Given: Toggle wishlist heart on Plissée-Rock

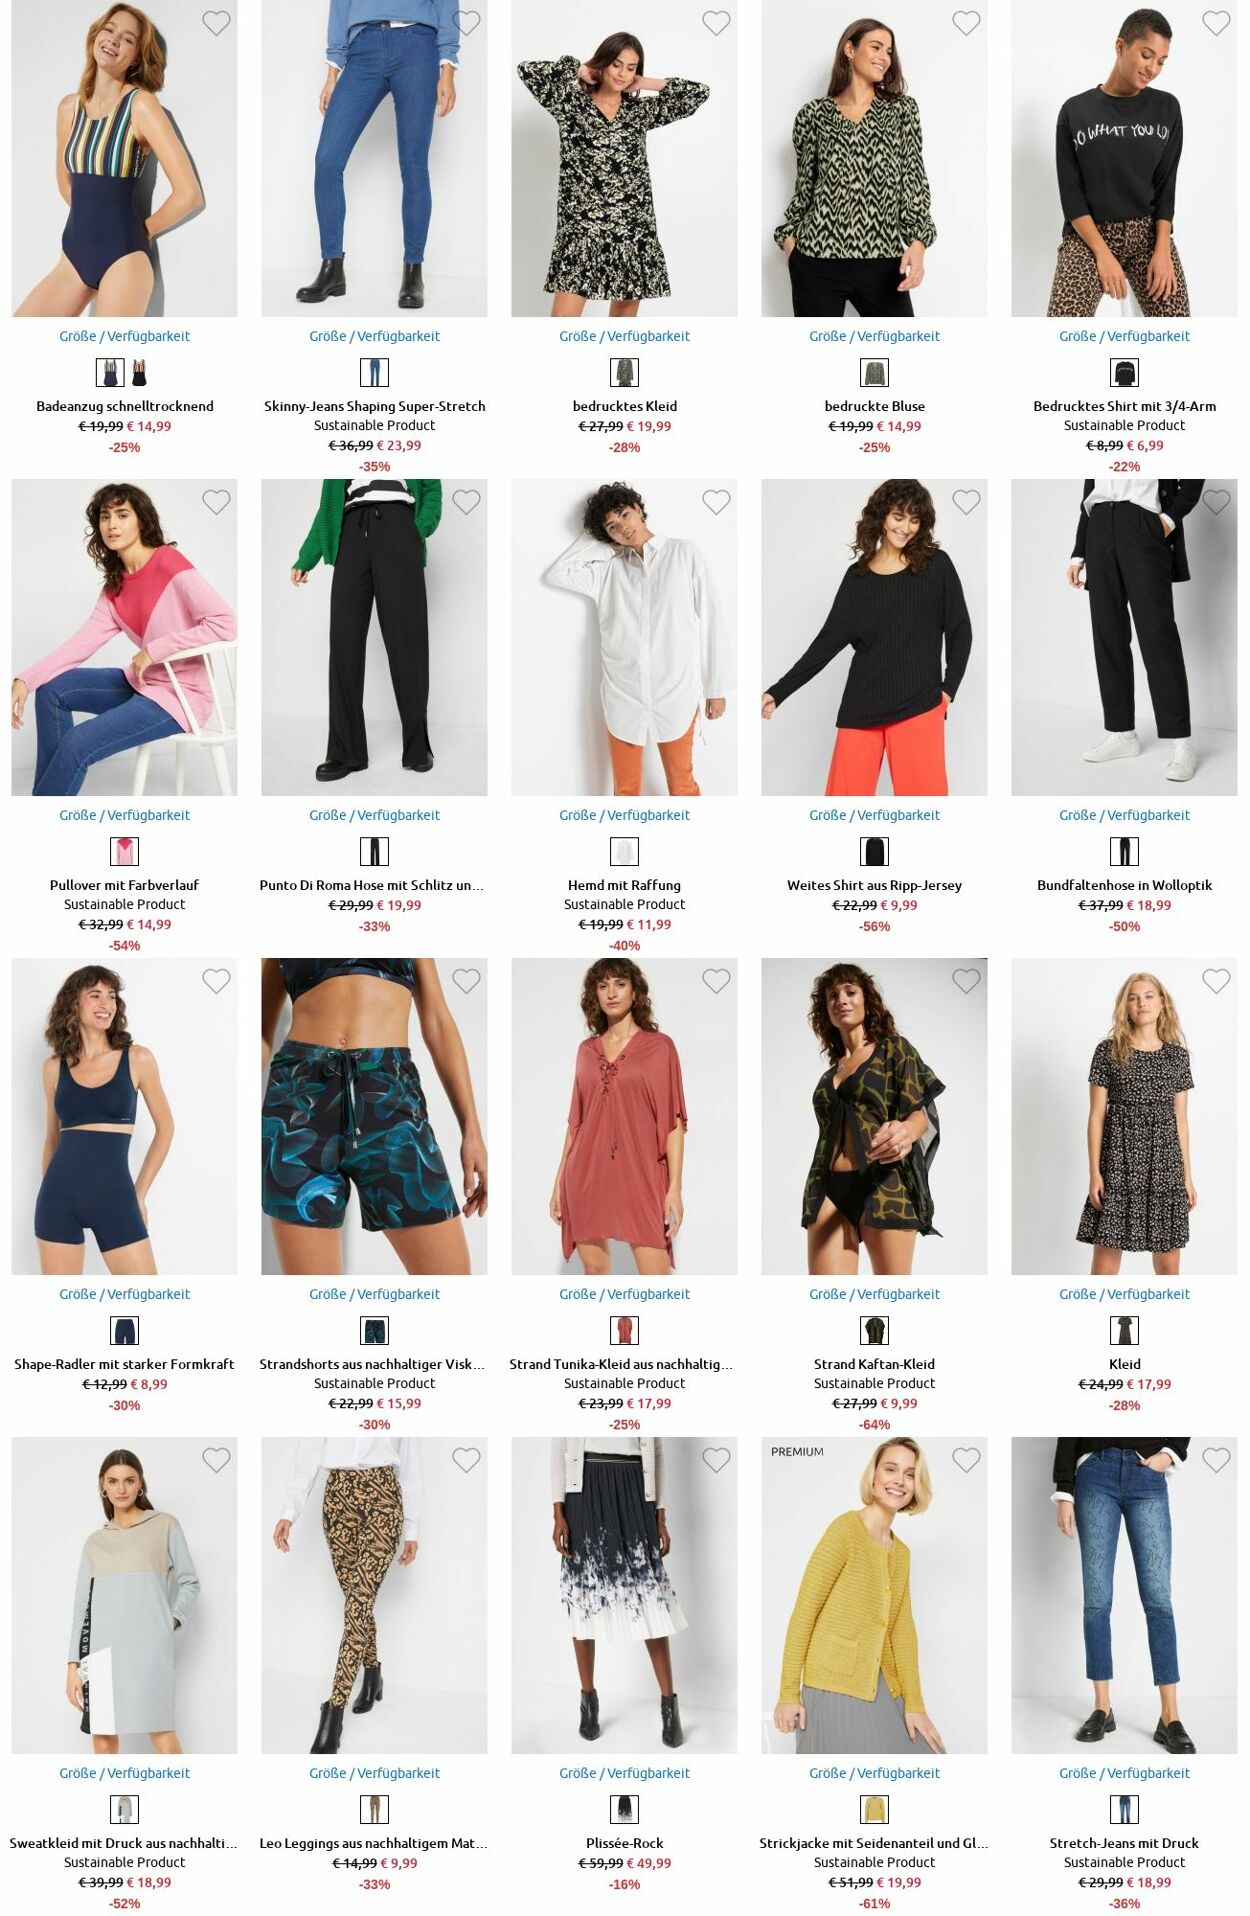Looking at the screenshot, I should coord(716,1460).
